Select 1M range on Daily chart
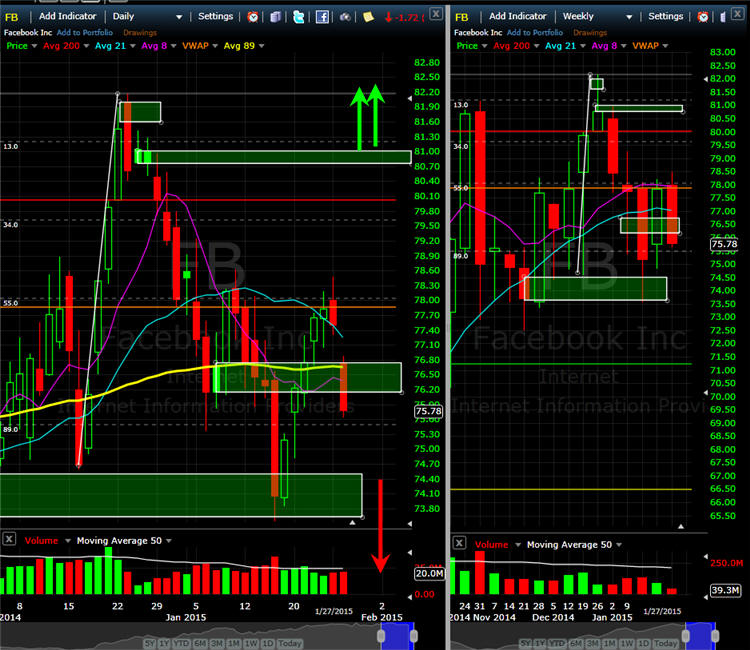This screenshot has height=650, width=750. [x=233, y=643]
